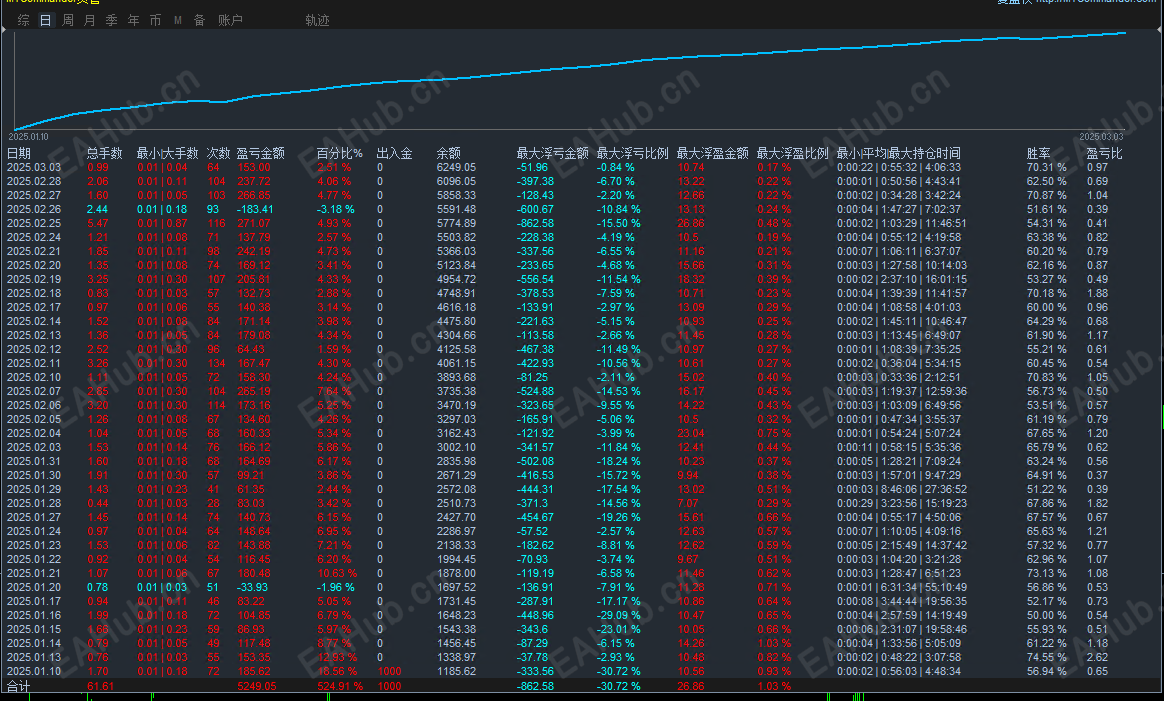Image resolution: width=1164 pixels, height=701 pixels.
Task: Click the 2025.01.10 date cell
Action: coord(34,671)
